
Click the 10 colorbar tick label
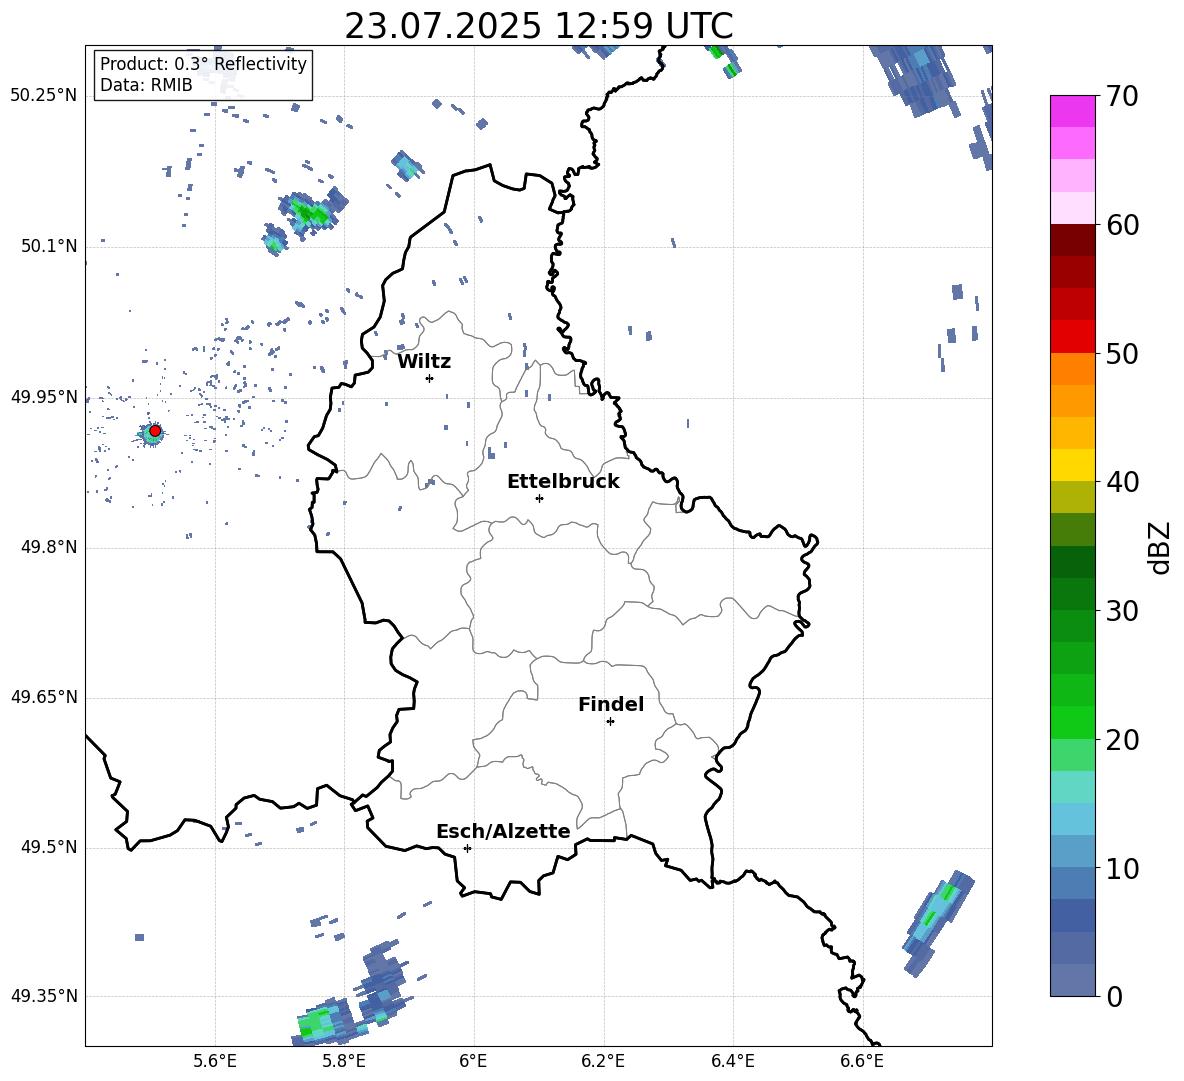(1124, 868)
